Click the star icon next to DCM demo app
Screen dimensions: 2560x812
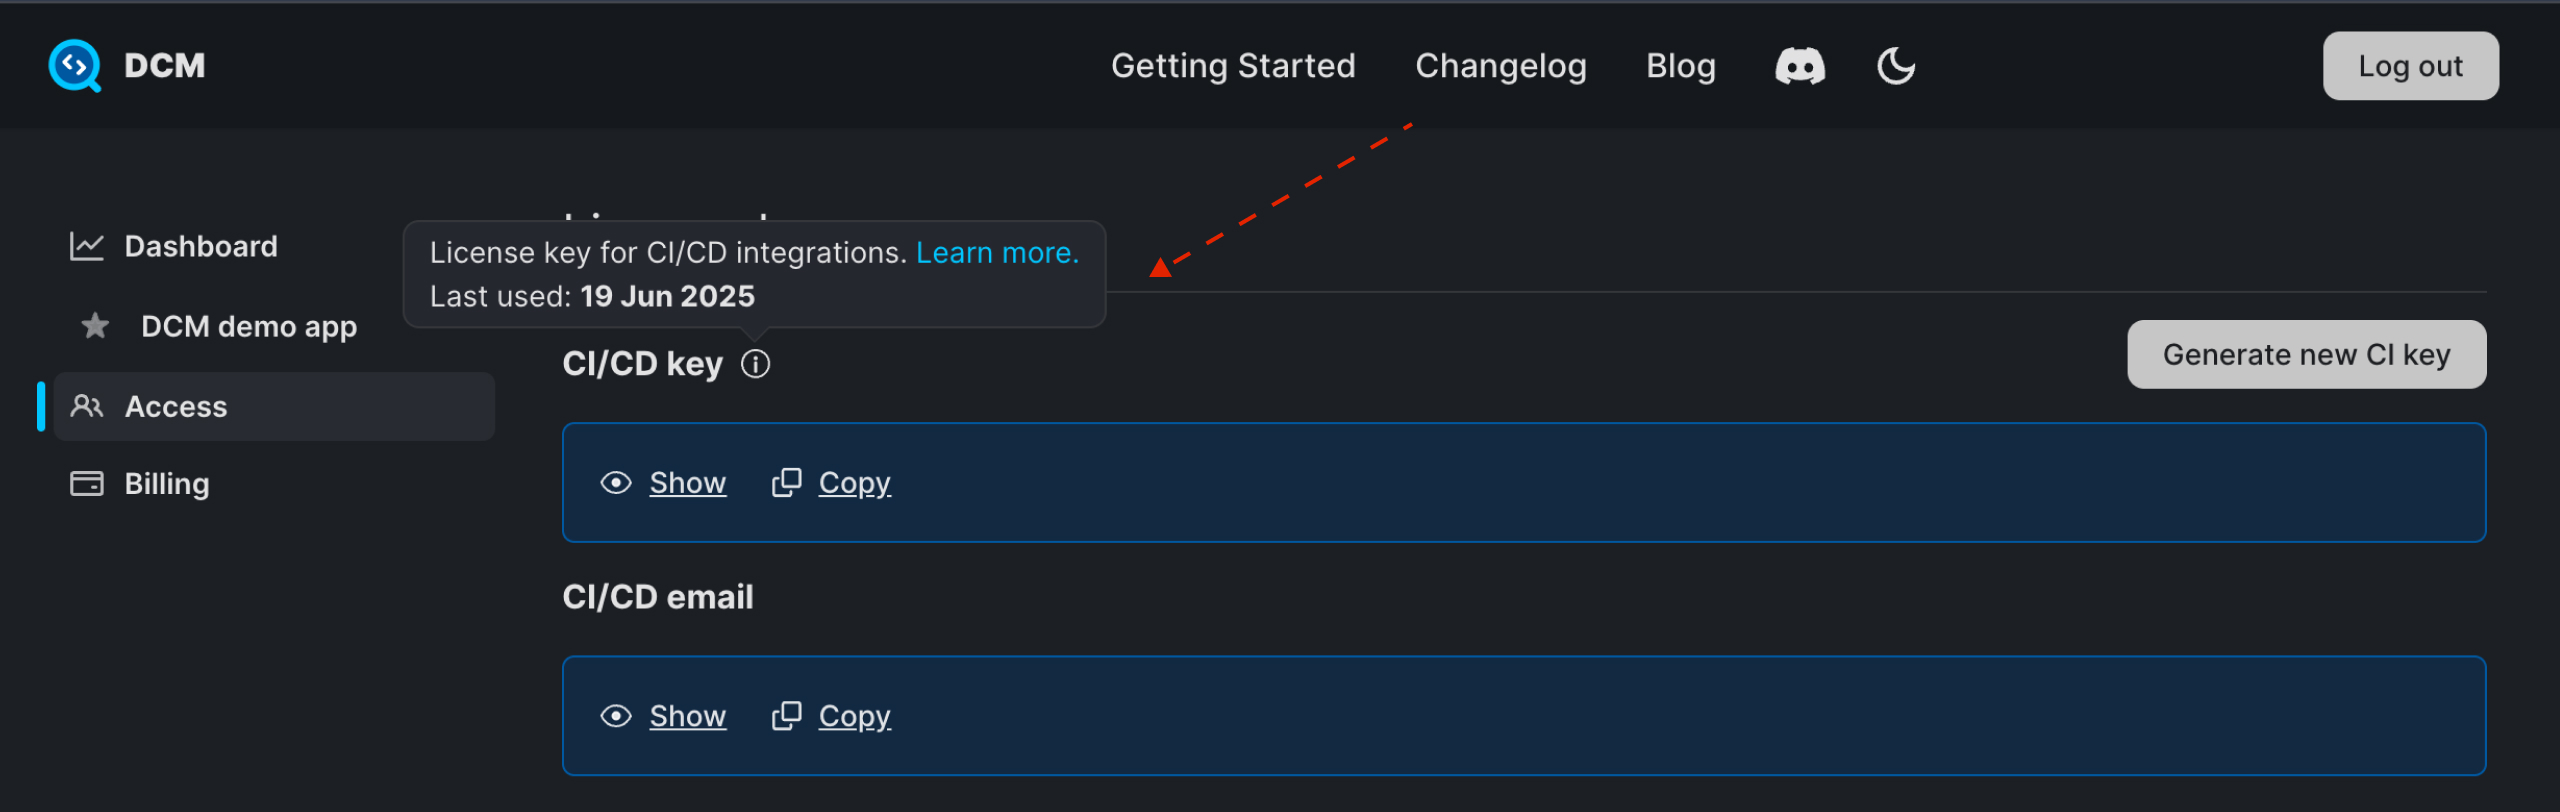pyautogui.click(x=93, y=325)
